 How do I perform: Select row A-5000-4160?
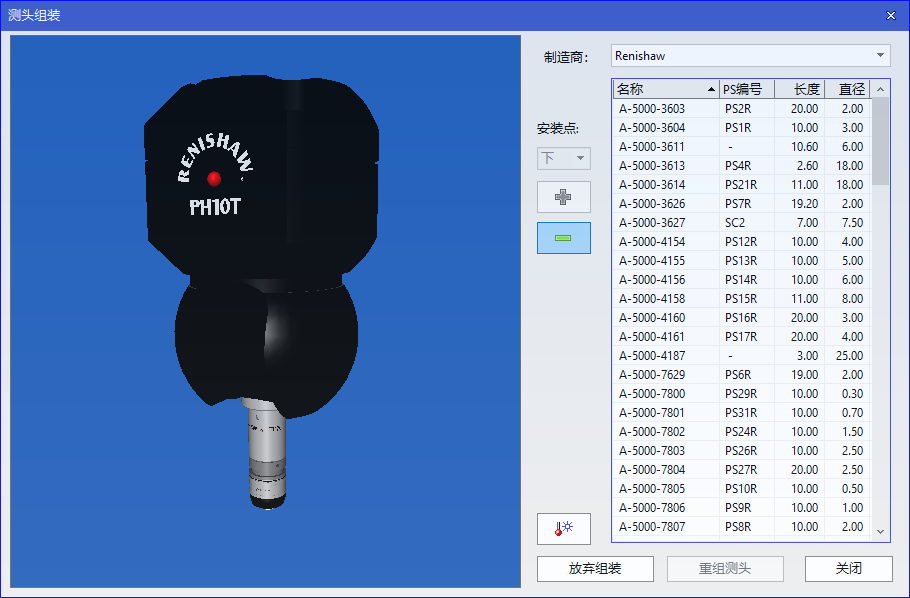click(x=742, y=318)
